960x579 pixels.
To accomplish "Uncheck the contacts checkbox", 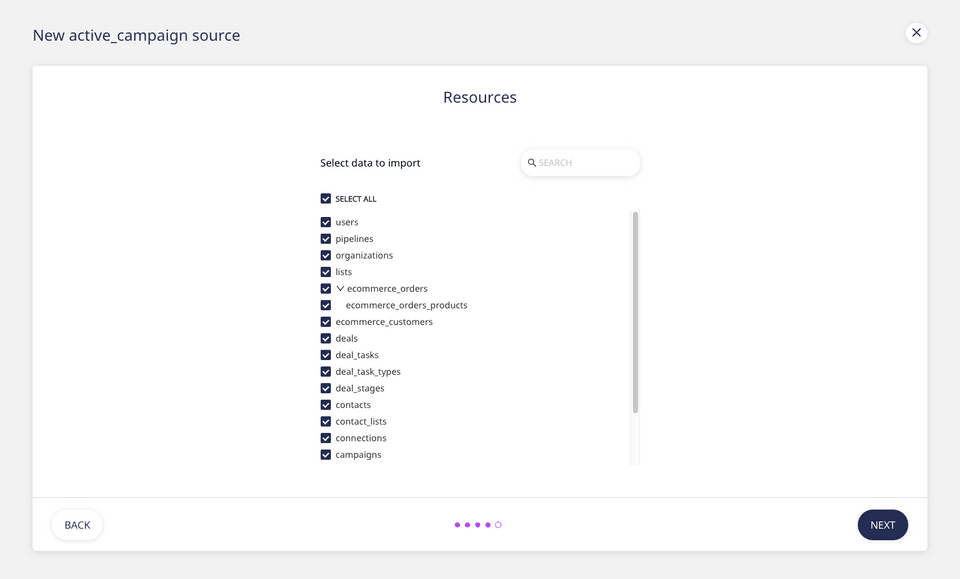I will (x=325, y=404).
